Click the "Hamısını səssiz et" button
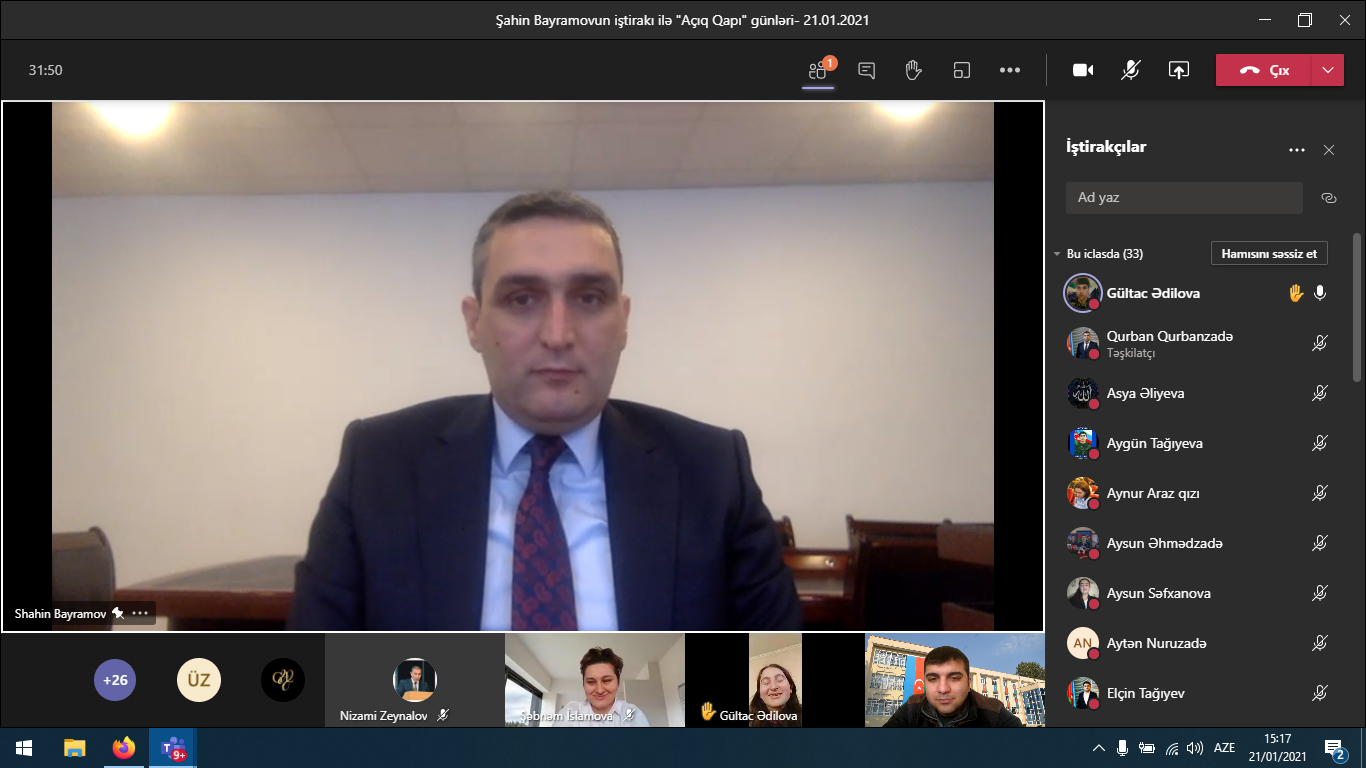Screen dimensions: 1366x768 pos(1269,254)
